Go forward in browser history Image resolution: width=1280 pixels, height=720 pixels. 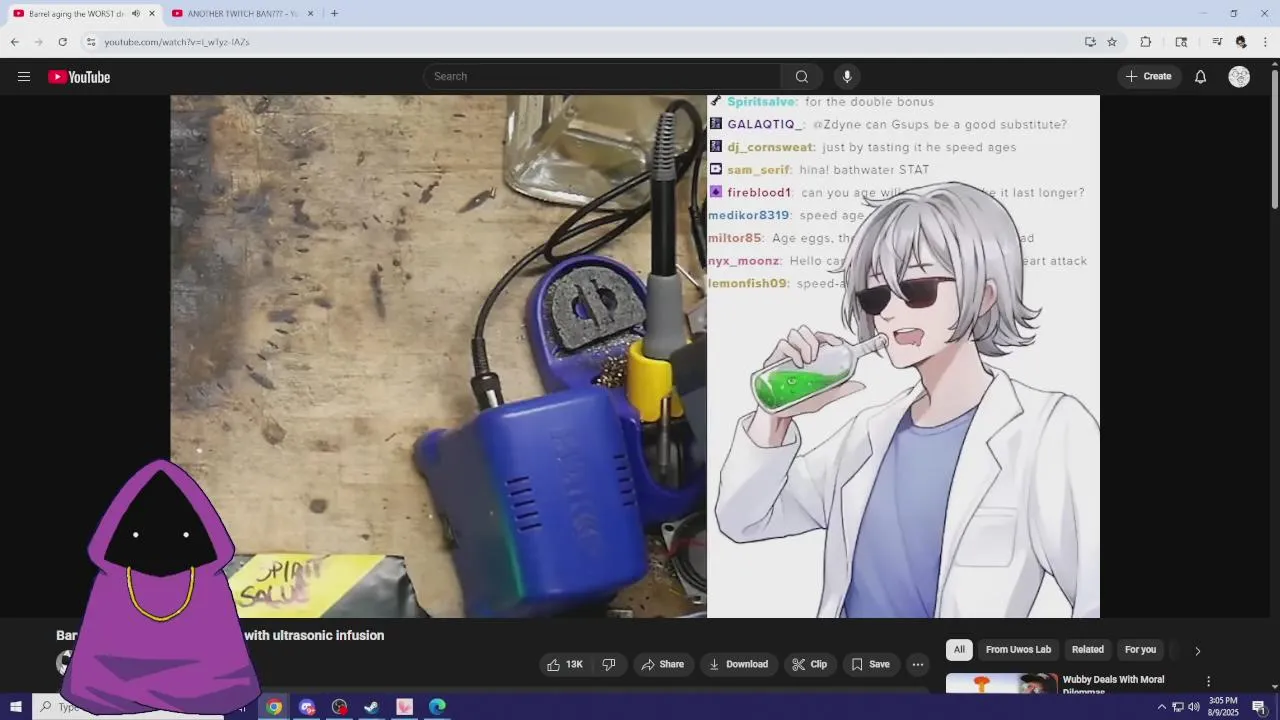(x=39, y=42)
